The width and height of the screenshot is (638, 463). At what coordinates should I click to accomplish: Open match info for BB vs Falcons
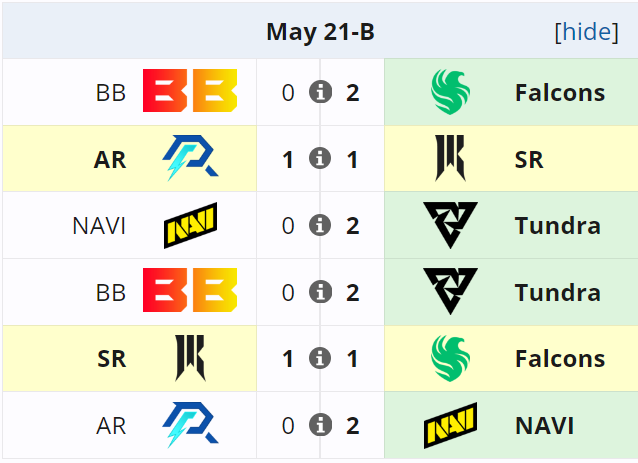pyautogui.click(x=320, y=92)
